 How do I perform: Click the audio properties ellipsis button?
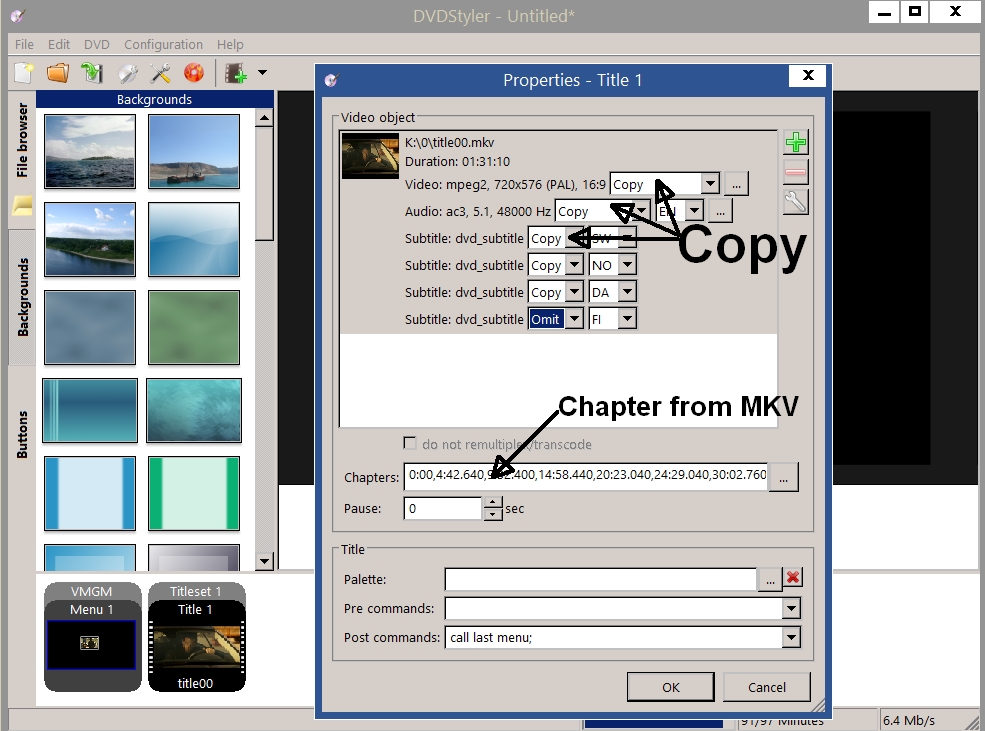(721, 212)
